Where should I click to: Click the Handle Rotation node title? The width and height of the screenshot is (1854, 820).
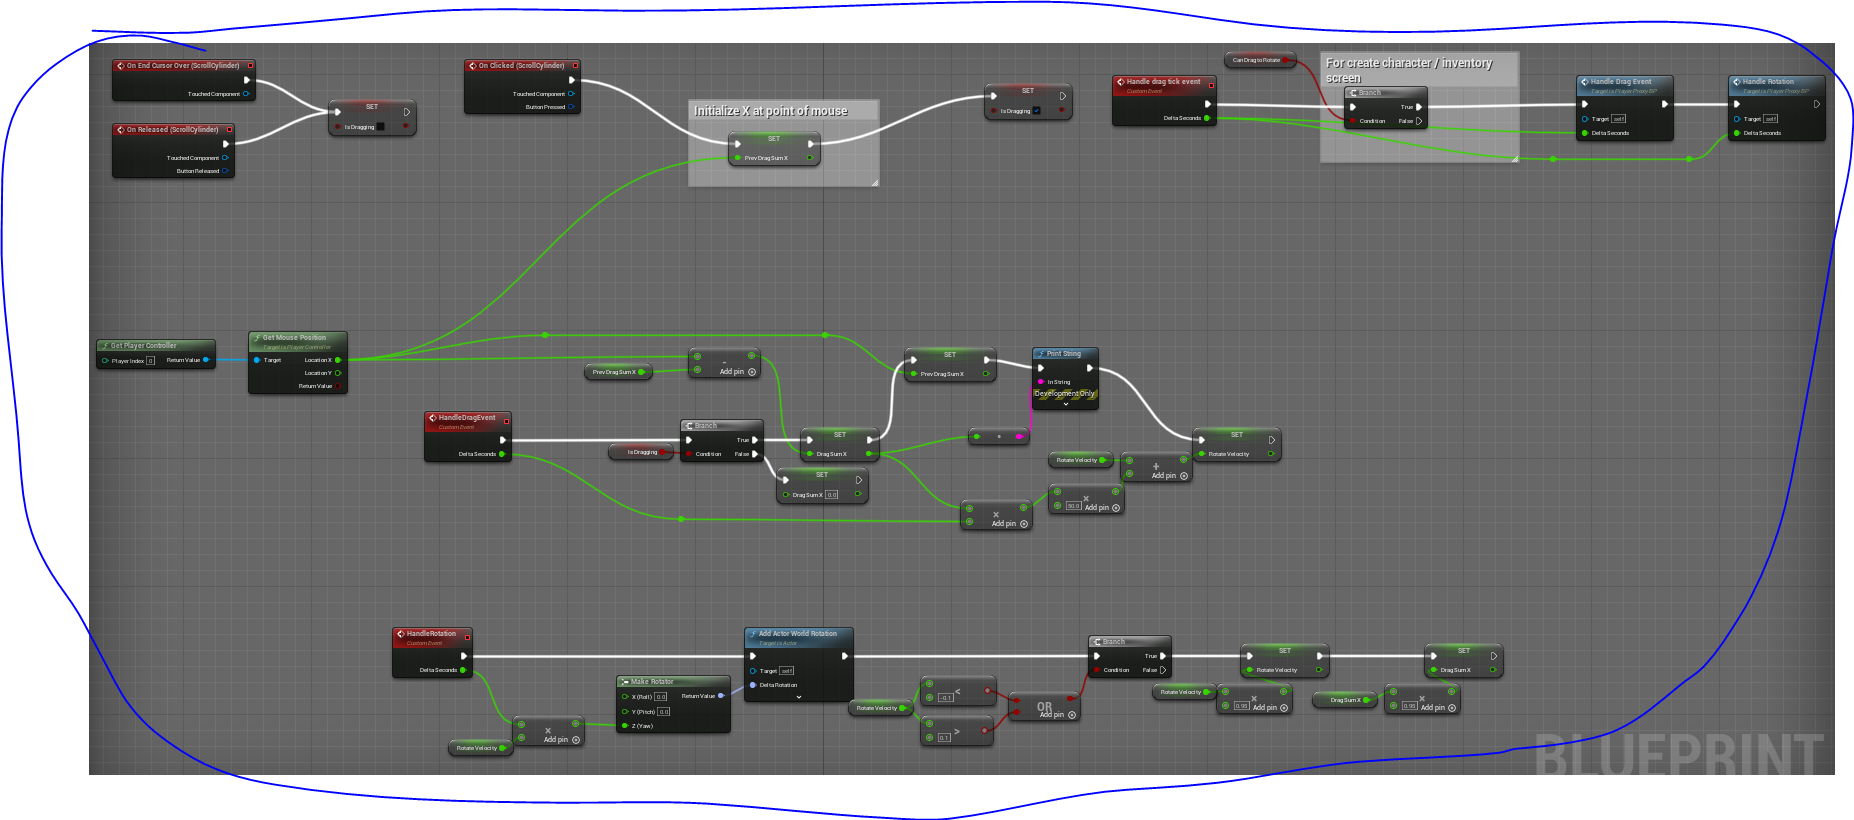(x=1768, y=82)
